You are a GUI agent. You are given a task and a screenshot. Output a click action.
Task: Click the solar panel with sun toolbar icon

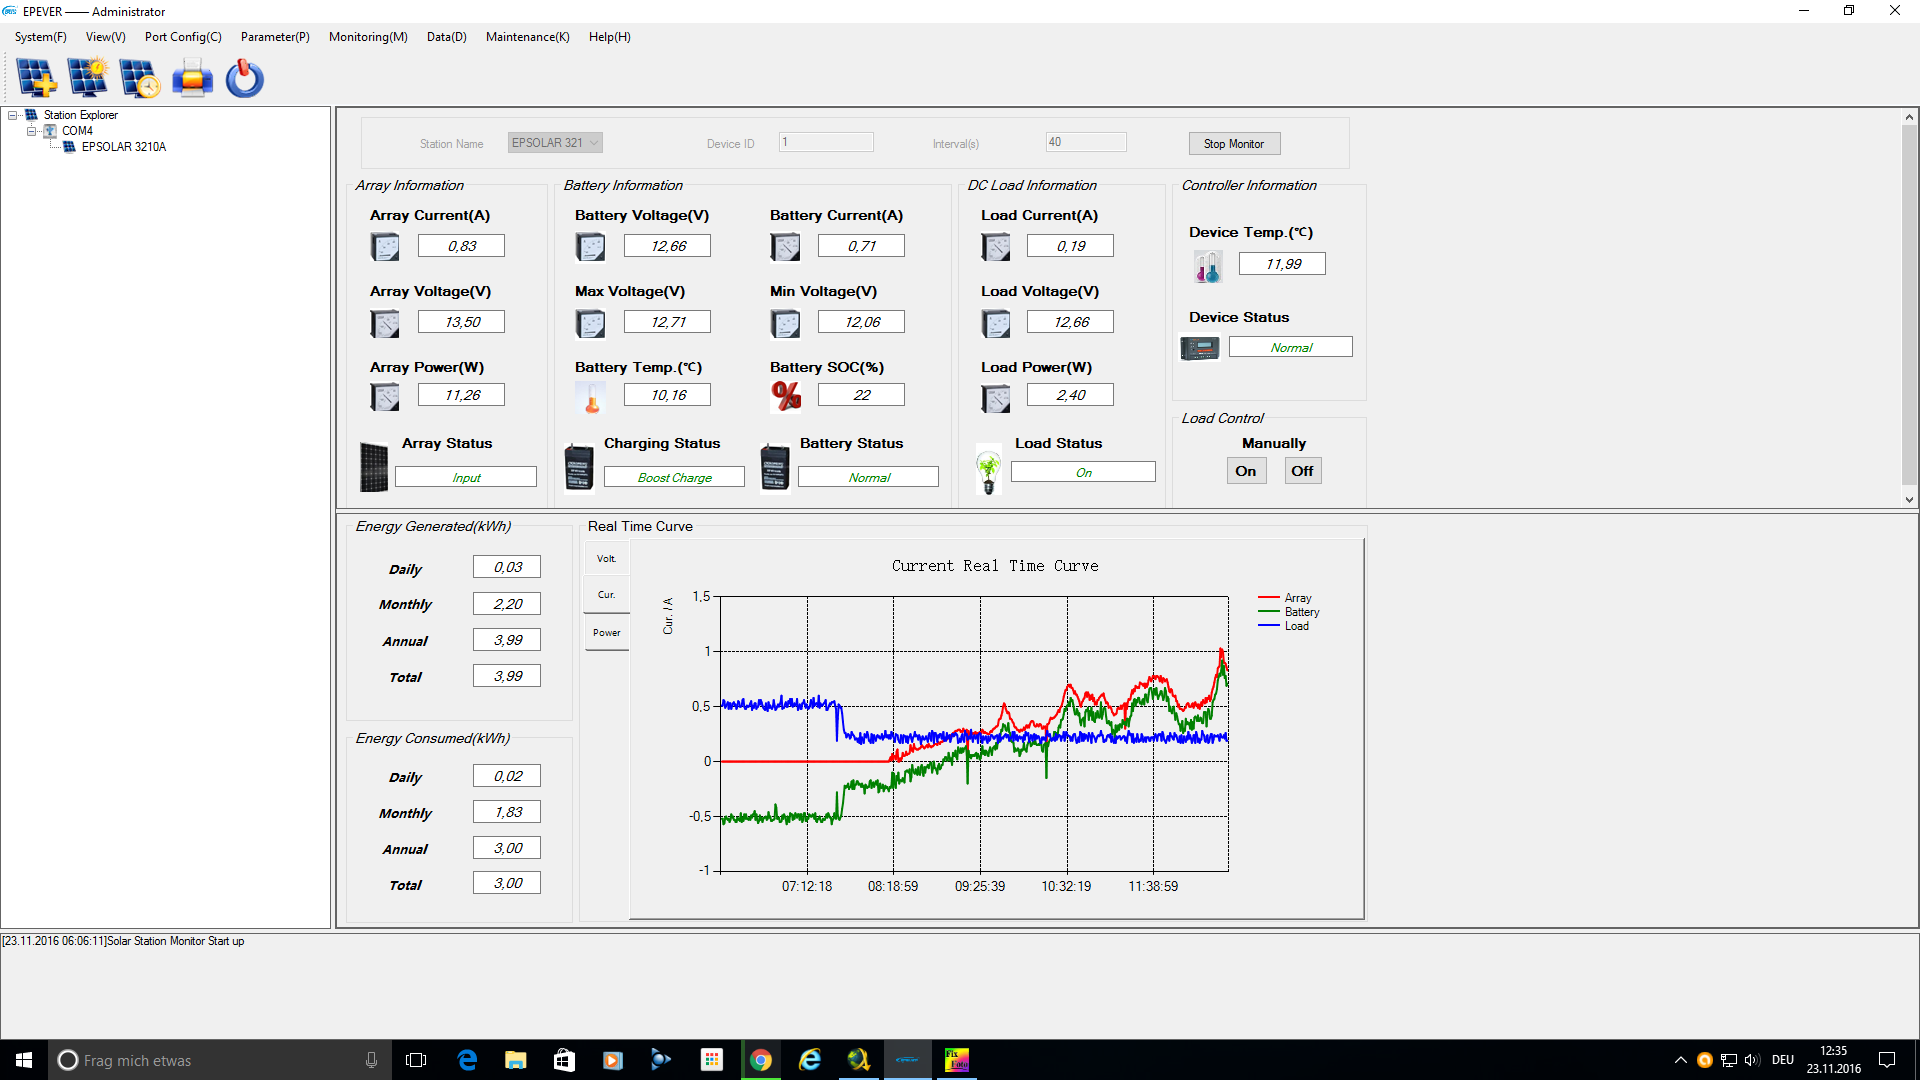coord(88,78)
